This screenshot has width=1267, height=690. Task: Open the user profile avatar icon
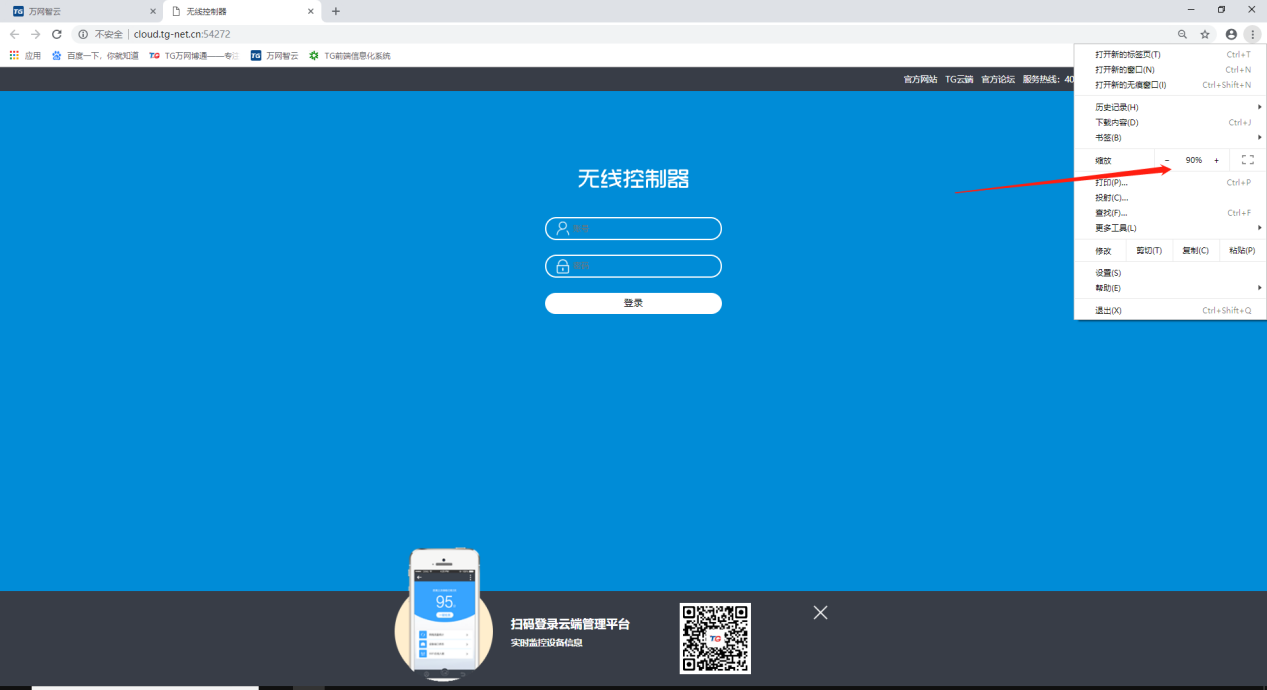tap(1231, 34)
